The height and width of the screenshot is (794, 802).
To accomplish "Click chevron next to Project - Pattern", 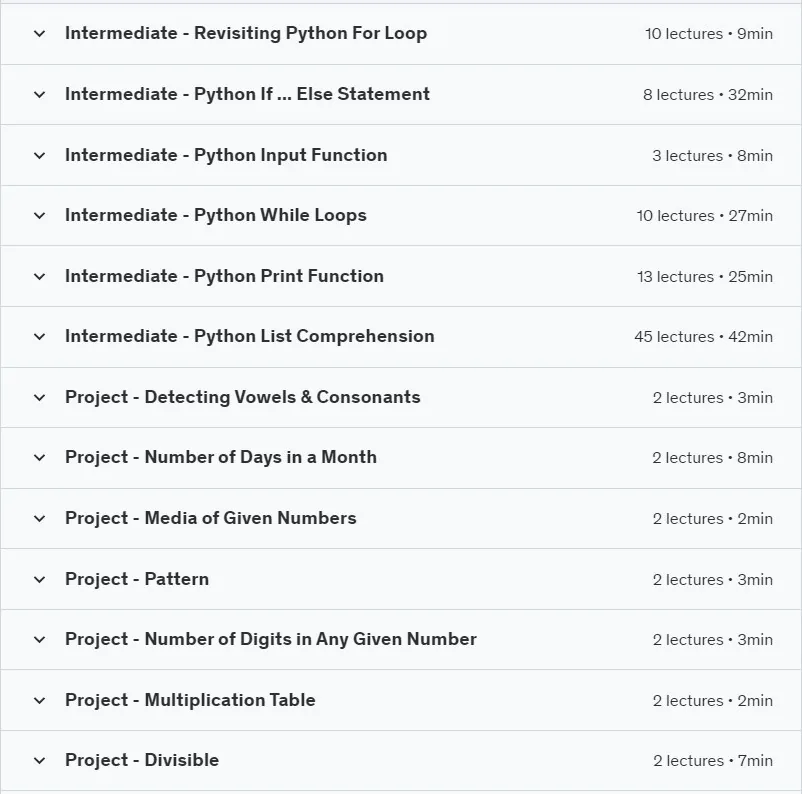I will [39, 580].
